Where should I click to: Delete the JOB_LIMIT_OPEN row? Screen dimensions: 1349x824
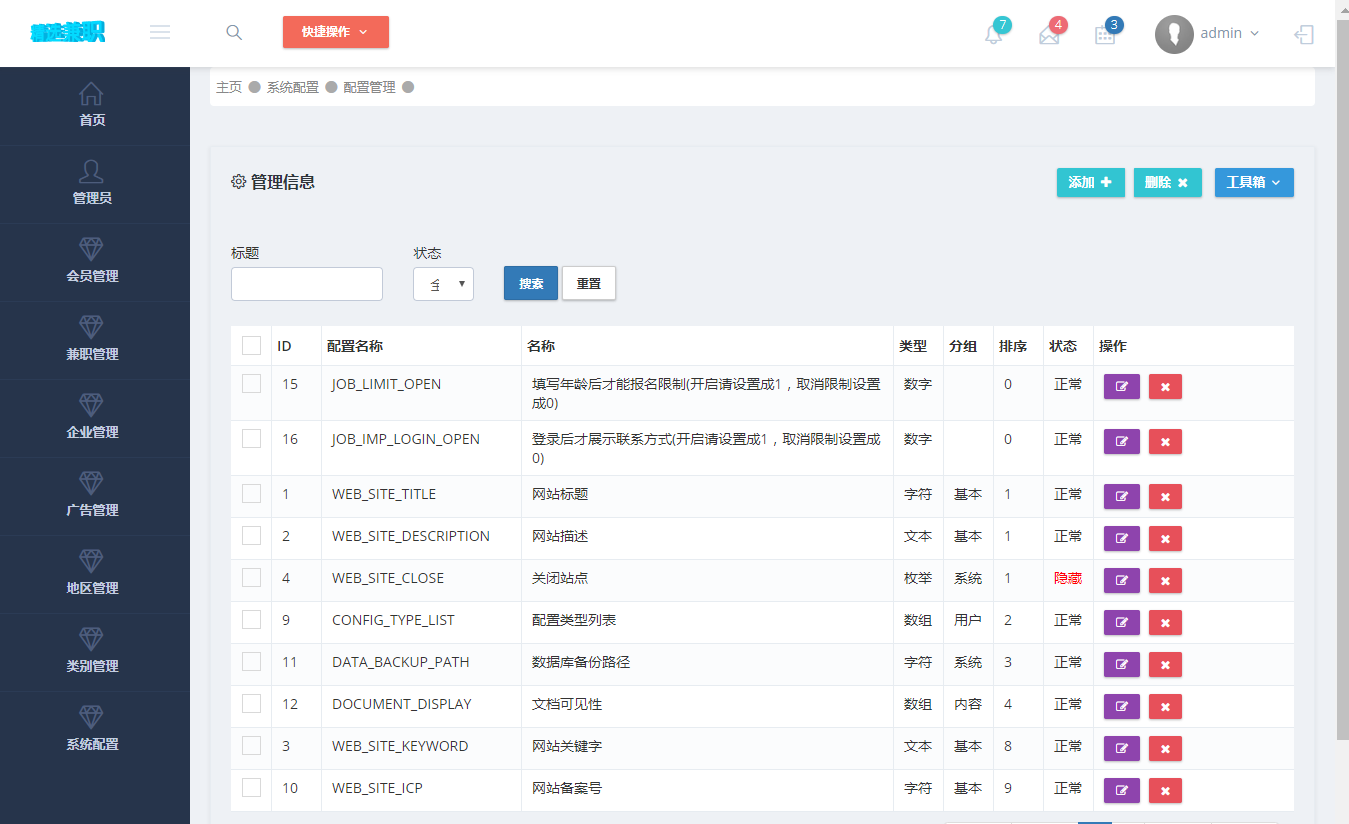click(x=1165, y=386)
